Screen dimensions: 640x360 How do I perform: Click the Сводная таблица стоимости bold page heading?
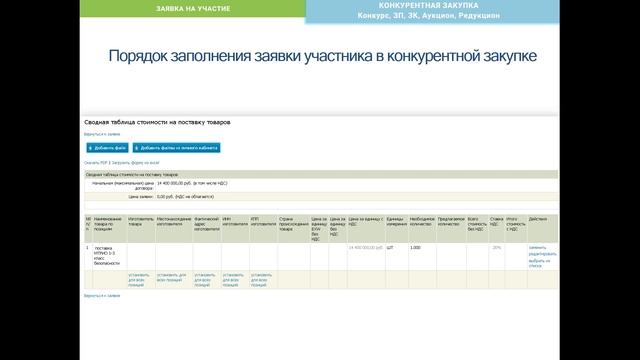tap(157, 122)
